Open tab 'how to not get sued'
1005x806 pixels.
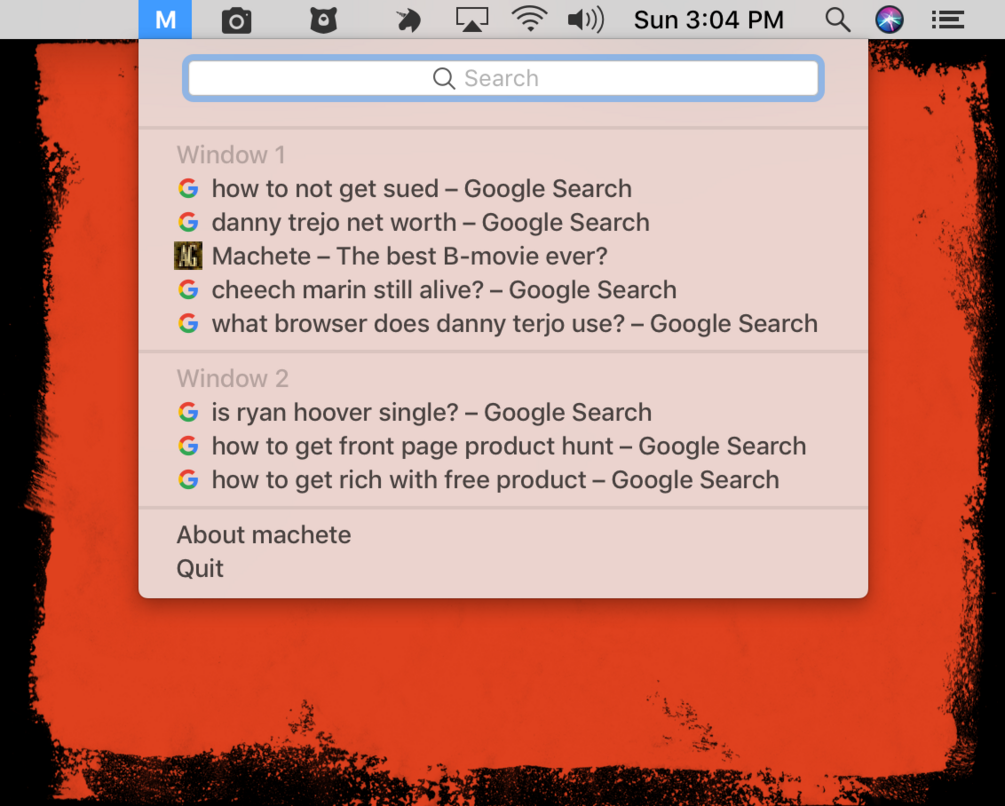(503, 188)
